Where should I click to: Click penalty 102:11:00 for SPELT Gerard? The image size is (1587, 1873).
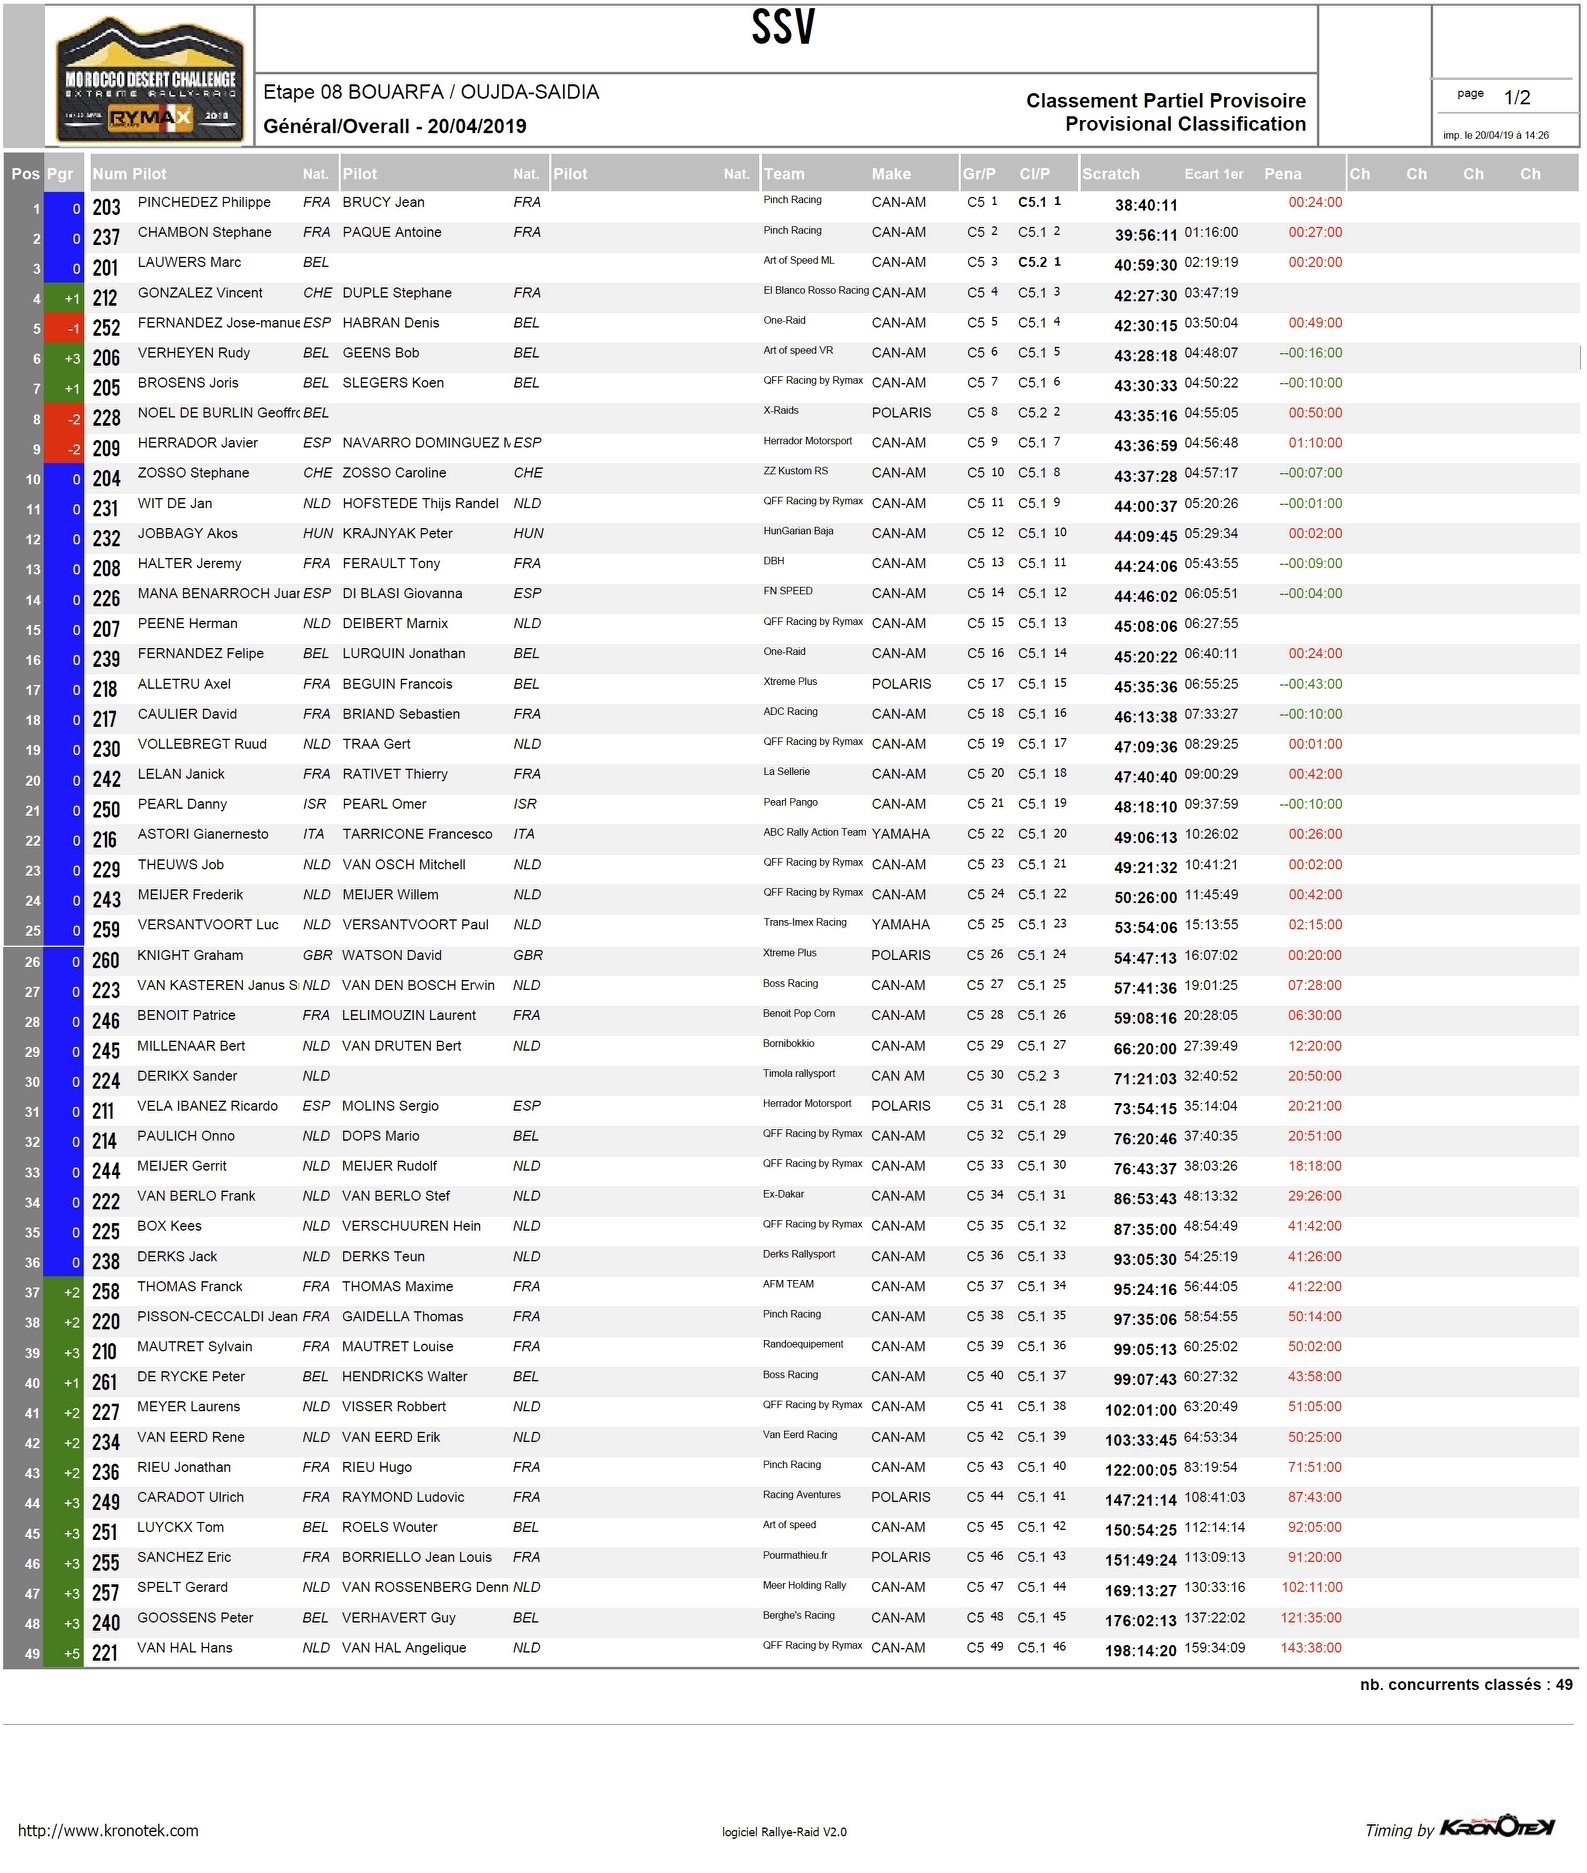point(1311,1587)
